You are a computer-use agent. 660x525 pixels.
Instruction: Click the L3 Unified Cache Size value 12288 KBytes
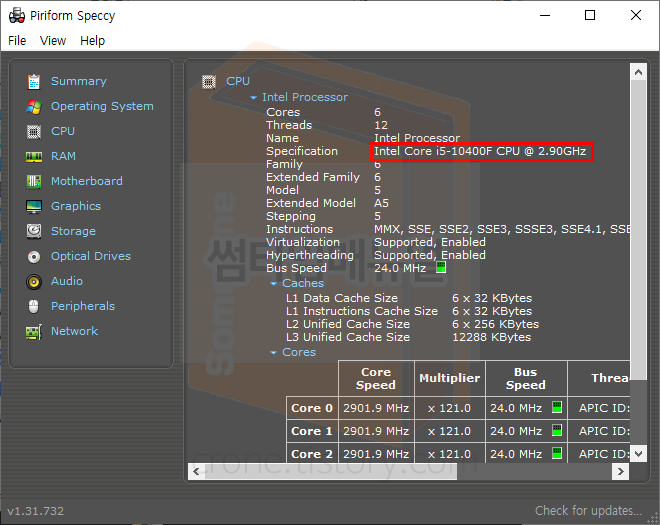coord(491,337)
